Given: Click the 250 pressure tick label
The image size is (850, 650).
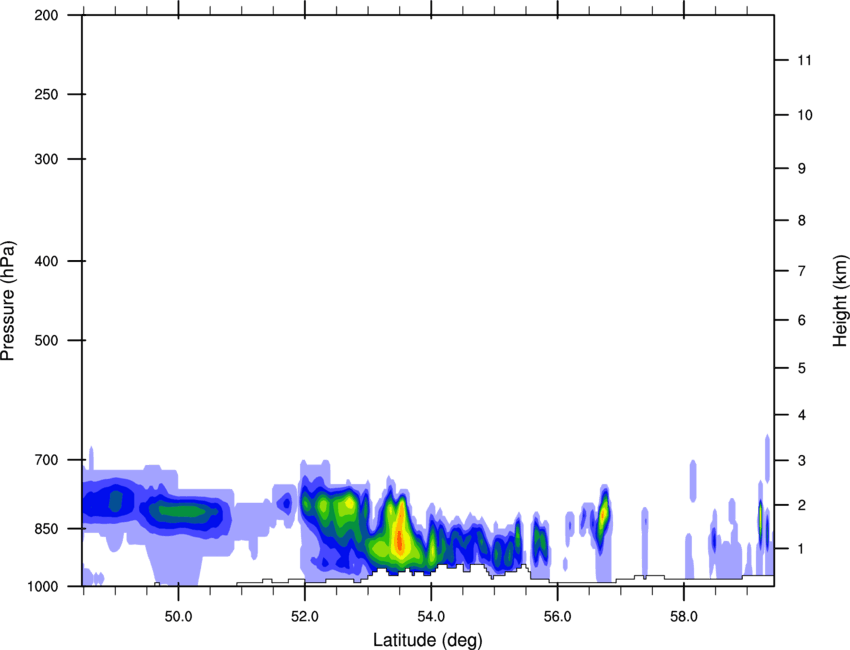Looking at the screenshot, I should tap(46, 94).
